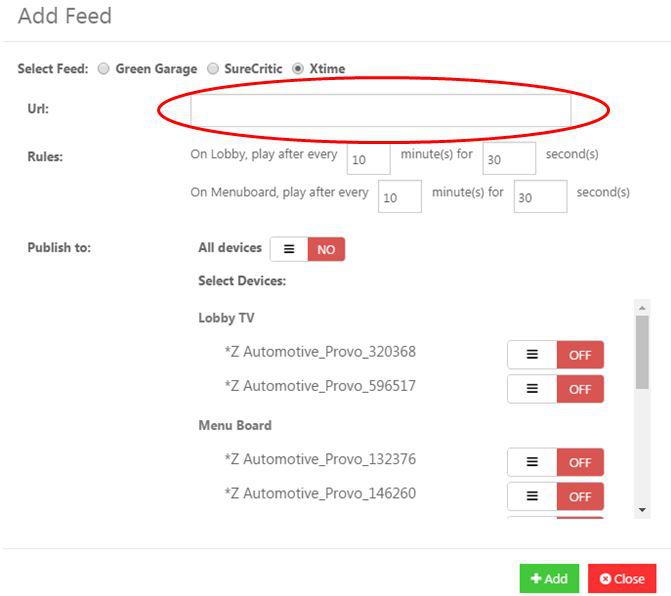Screen dimensions: 671x596
Task: Click handle icon for Provo_132376 switch
Action: click(532, 462)
